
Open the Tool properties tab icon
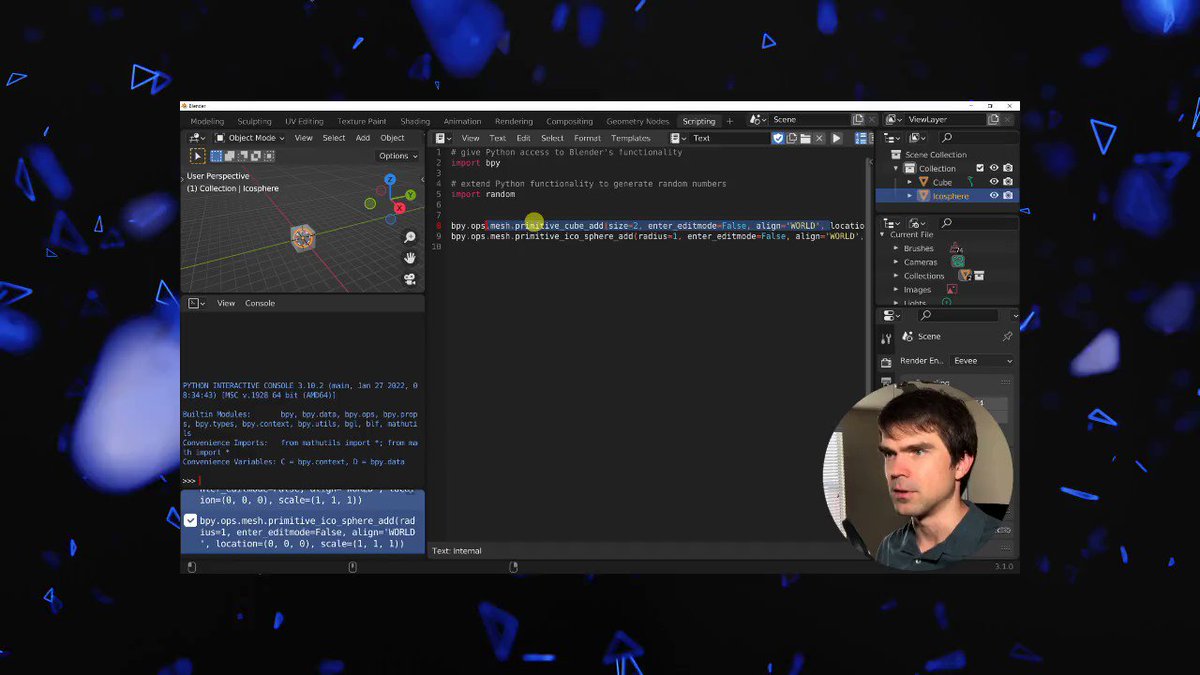pyautogui.click(x=886, y=339)
